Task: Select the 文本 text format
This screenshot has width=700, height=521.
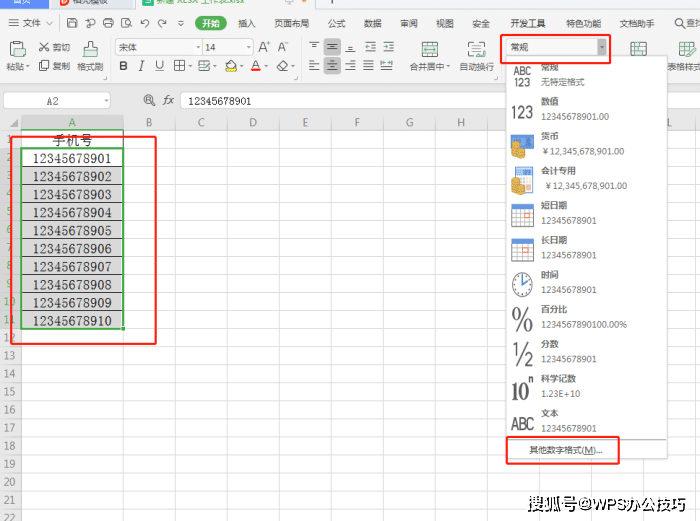Action: (x=587, y=421)
